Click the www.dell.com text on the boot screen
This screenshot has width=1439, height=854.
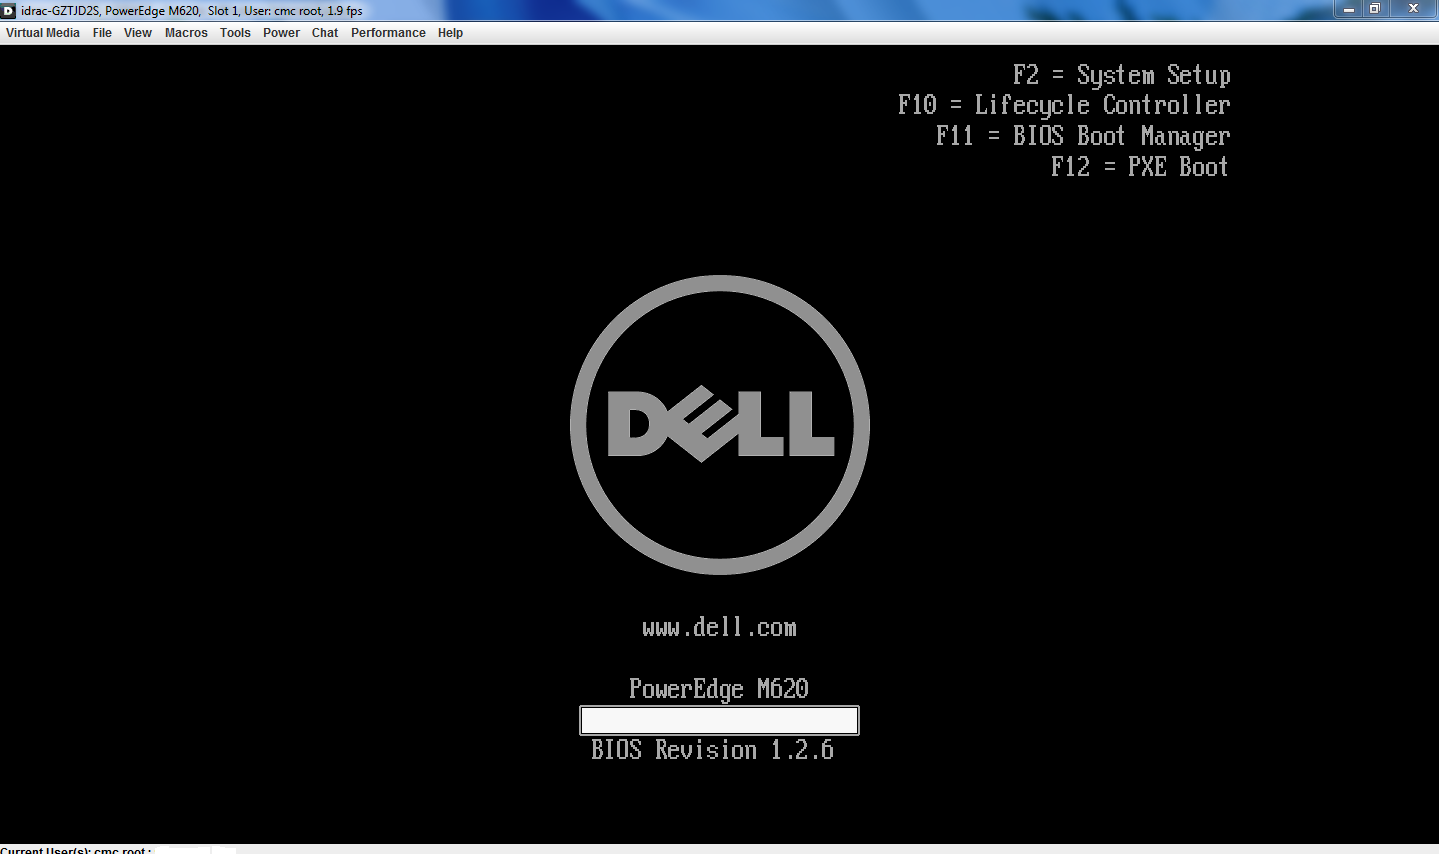(719, 627)
